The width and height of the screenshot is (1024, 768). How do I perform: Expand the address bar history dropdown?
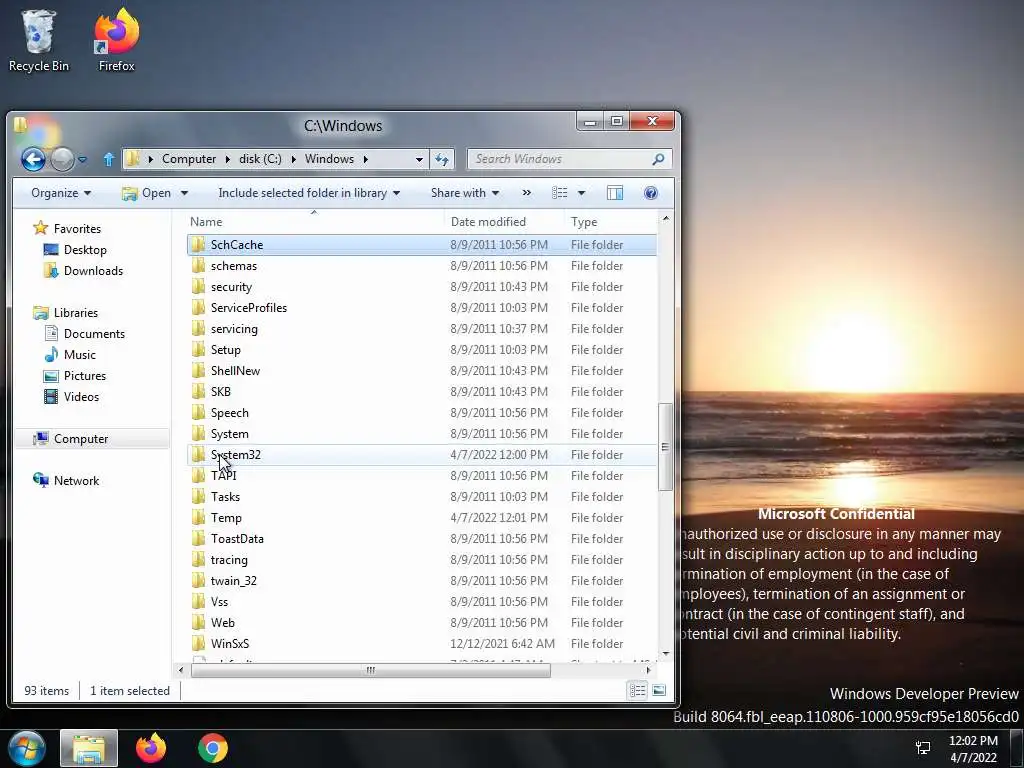[x=419, y=159]
